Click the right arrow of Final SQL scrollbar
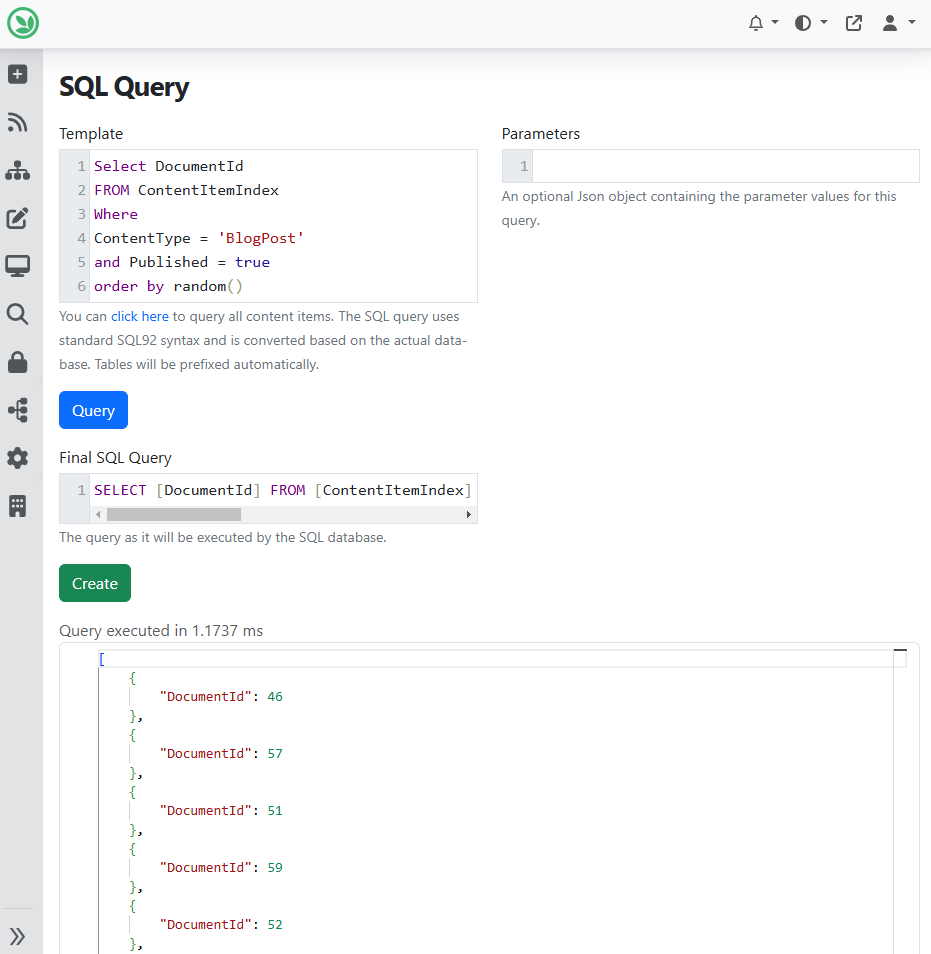Viewport: 931px width, 954px height. pos(469,515)
